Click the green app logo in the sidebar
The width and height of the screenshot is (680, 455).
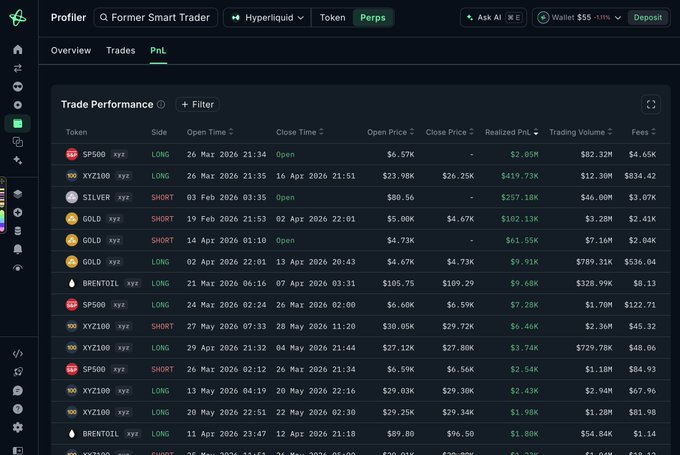18,18
